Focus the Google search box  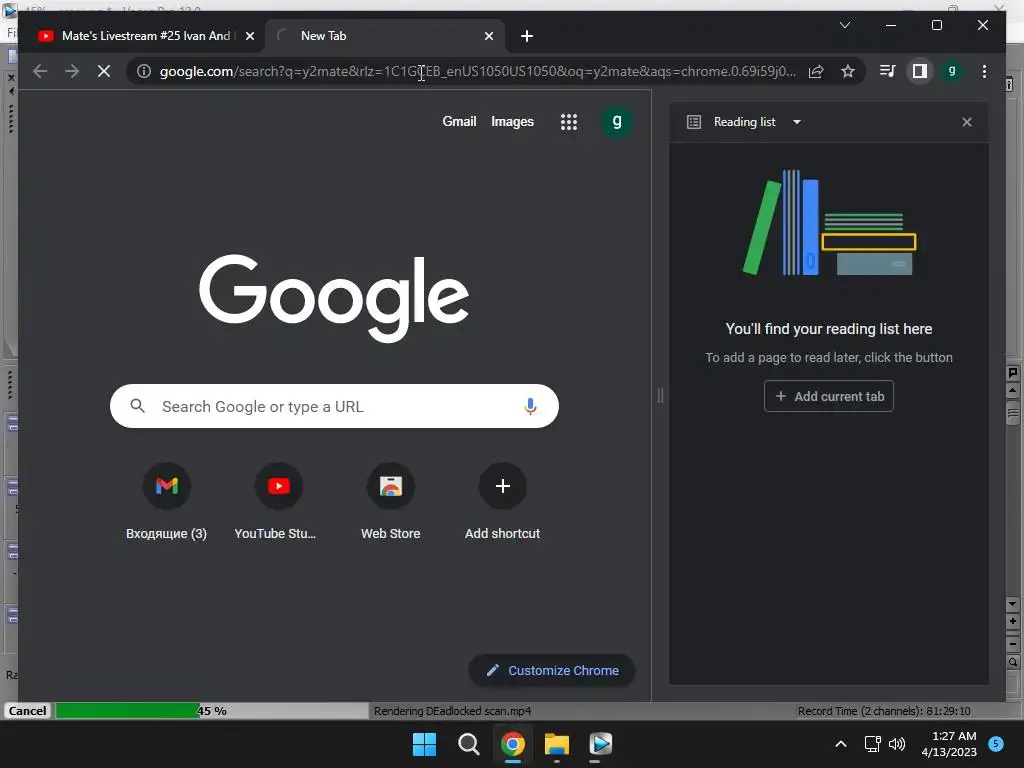pos(334,406)
